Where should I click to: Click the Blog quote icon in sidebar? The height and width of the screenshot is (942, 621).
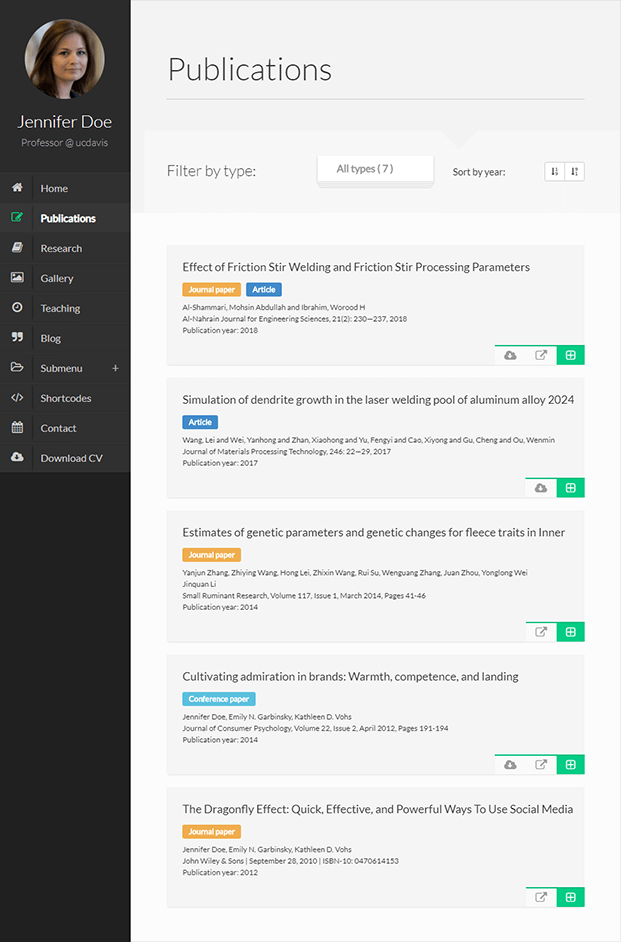[x=16, y=338]
